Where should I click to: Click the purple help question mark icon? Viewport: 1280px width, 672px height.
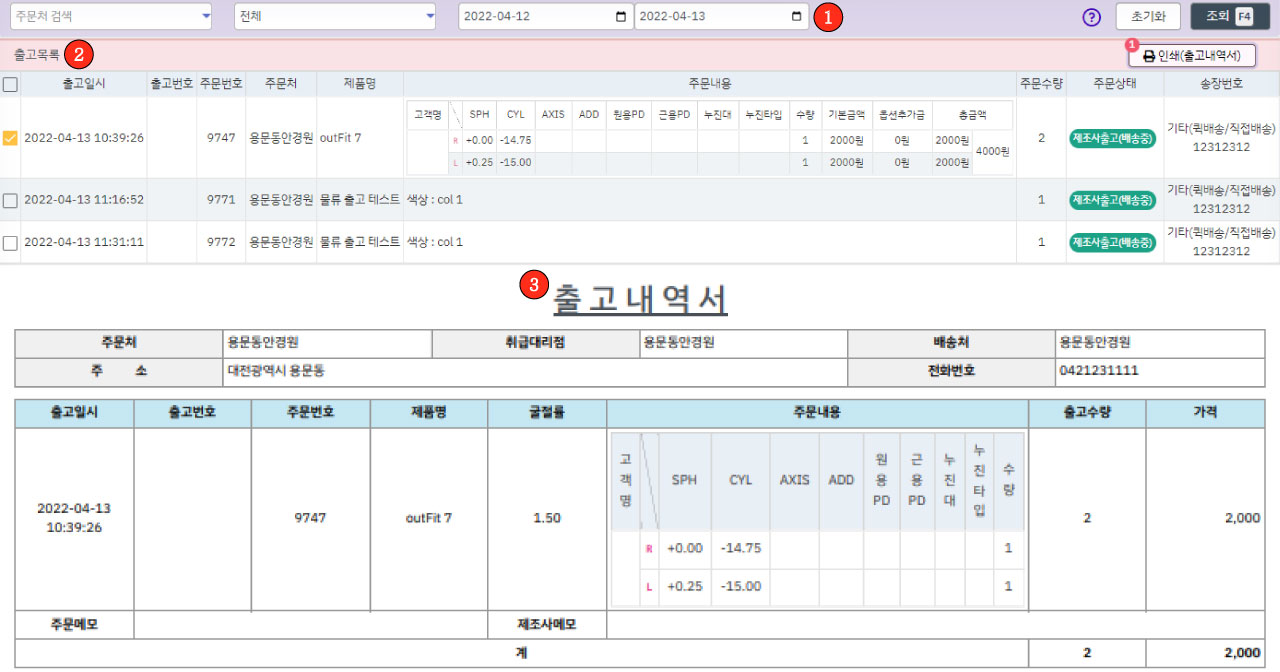pyautogui.click(x=1091, y=17)
